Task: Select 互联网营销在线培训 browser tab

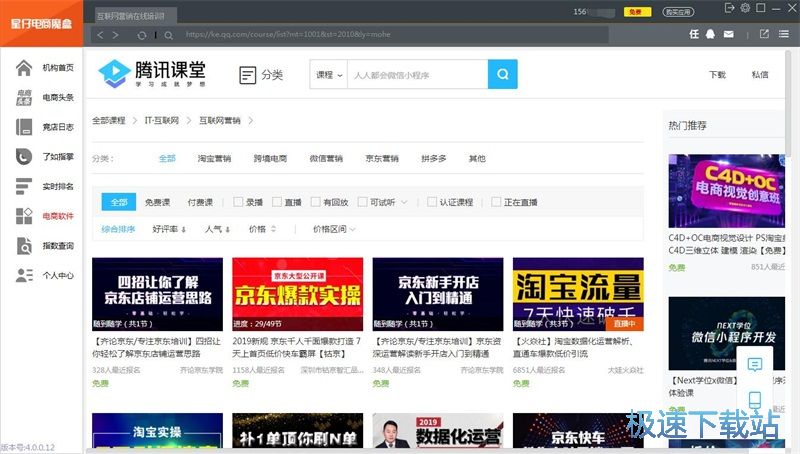Action: (135, 16)
